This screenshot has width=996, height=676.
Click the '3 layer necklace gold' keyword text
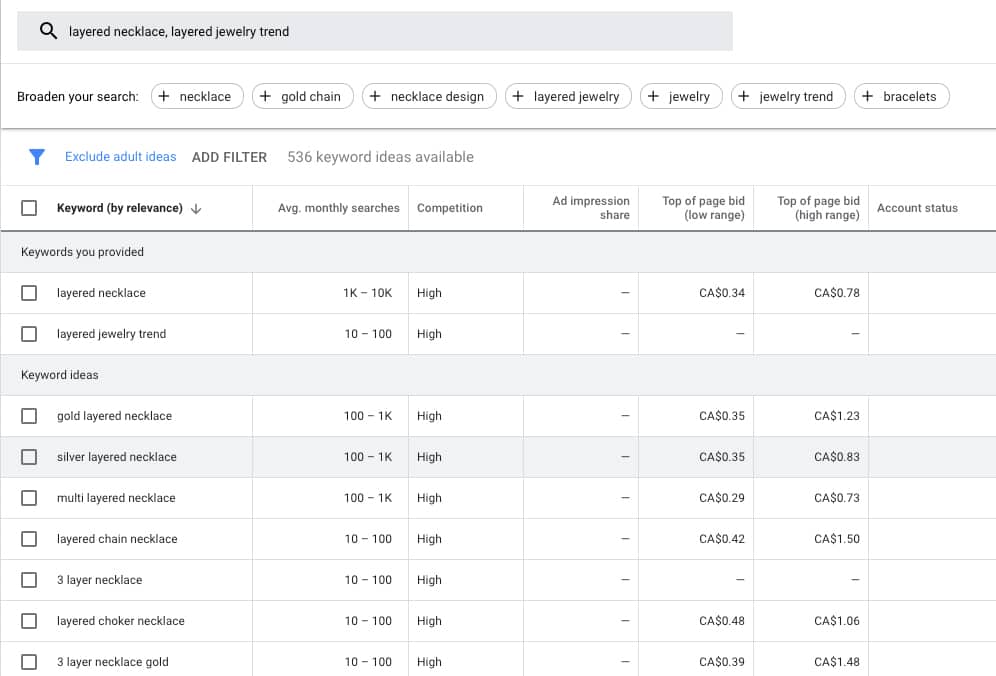113,662
